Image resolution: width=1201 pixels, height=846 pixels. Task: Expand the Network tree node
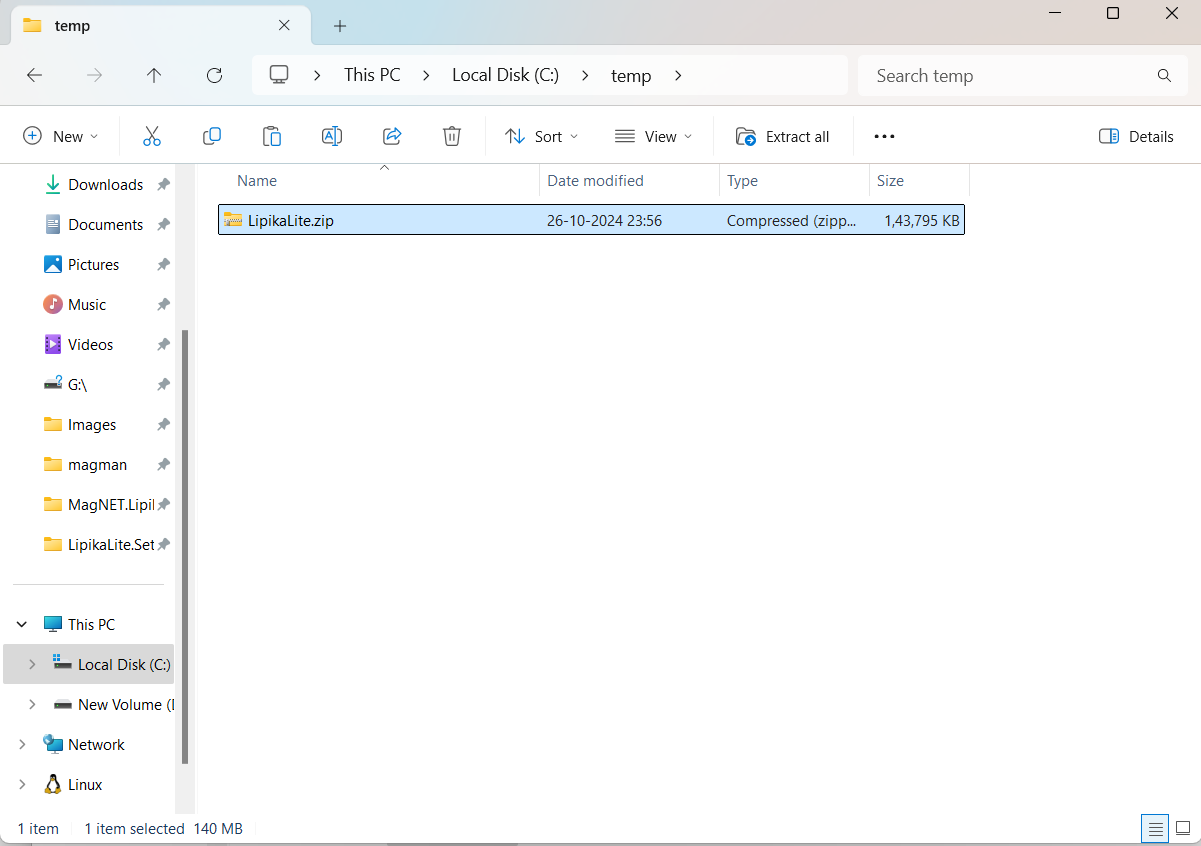click(x=22, y=744)
